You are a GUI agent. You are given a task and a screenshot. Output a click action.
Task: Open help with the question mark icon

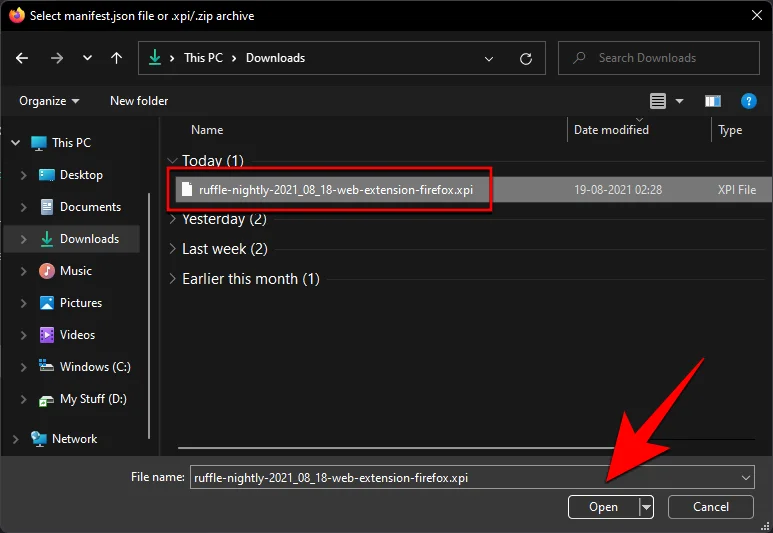[748, 101]
